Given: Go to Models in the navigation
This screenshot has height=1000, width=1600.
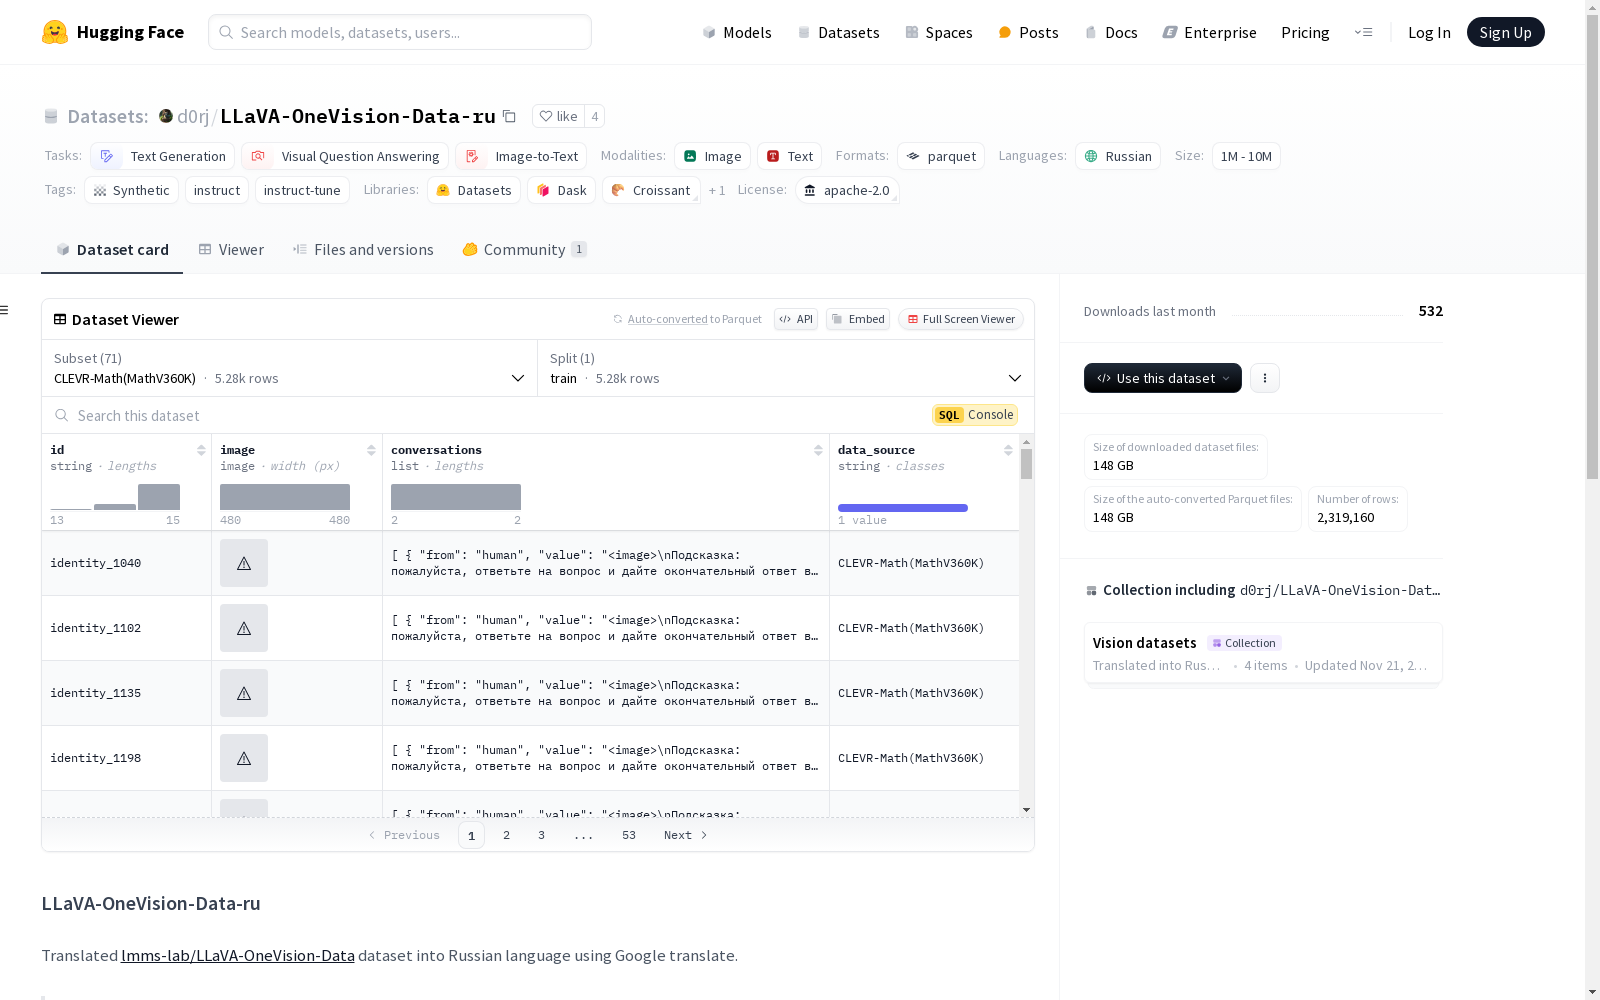Looking at the screenshot, I should pyautogui.click(x=737, y=32).
